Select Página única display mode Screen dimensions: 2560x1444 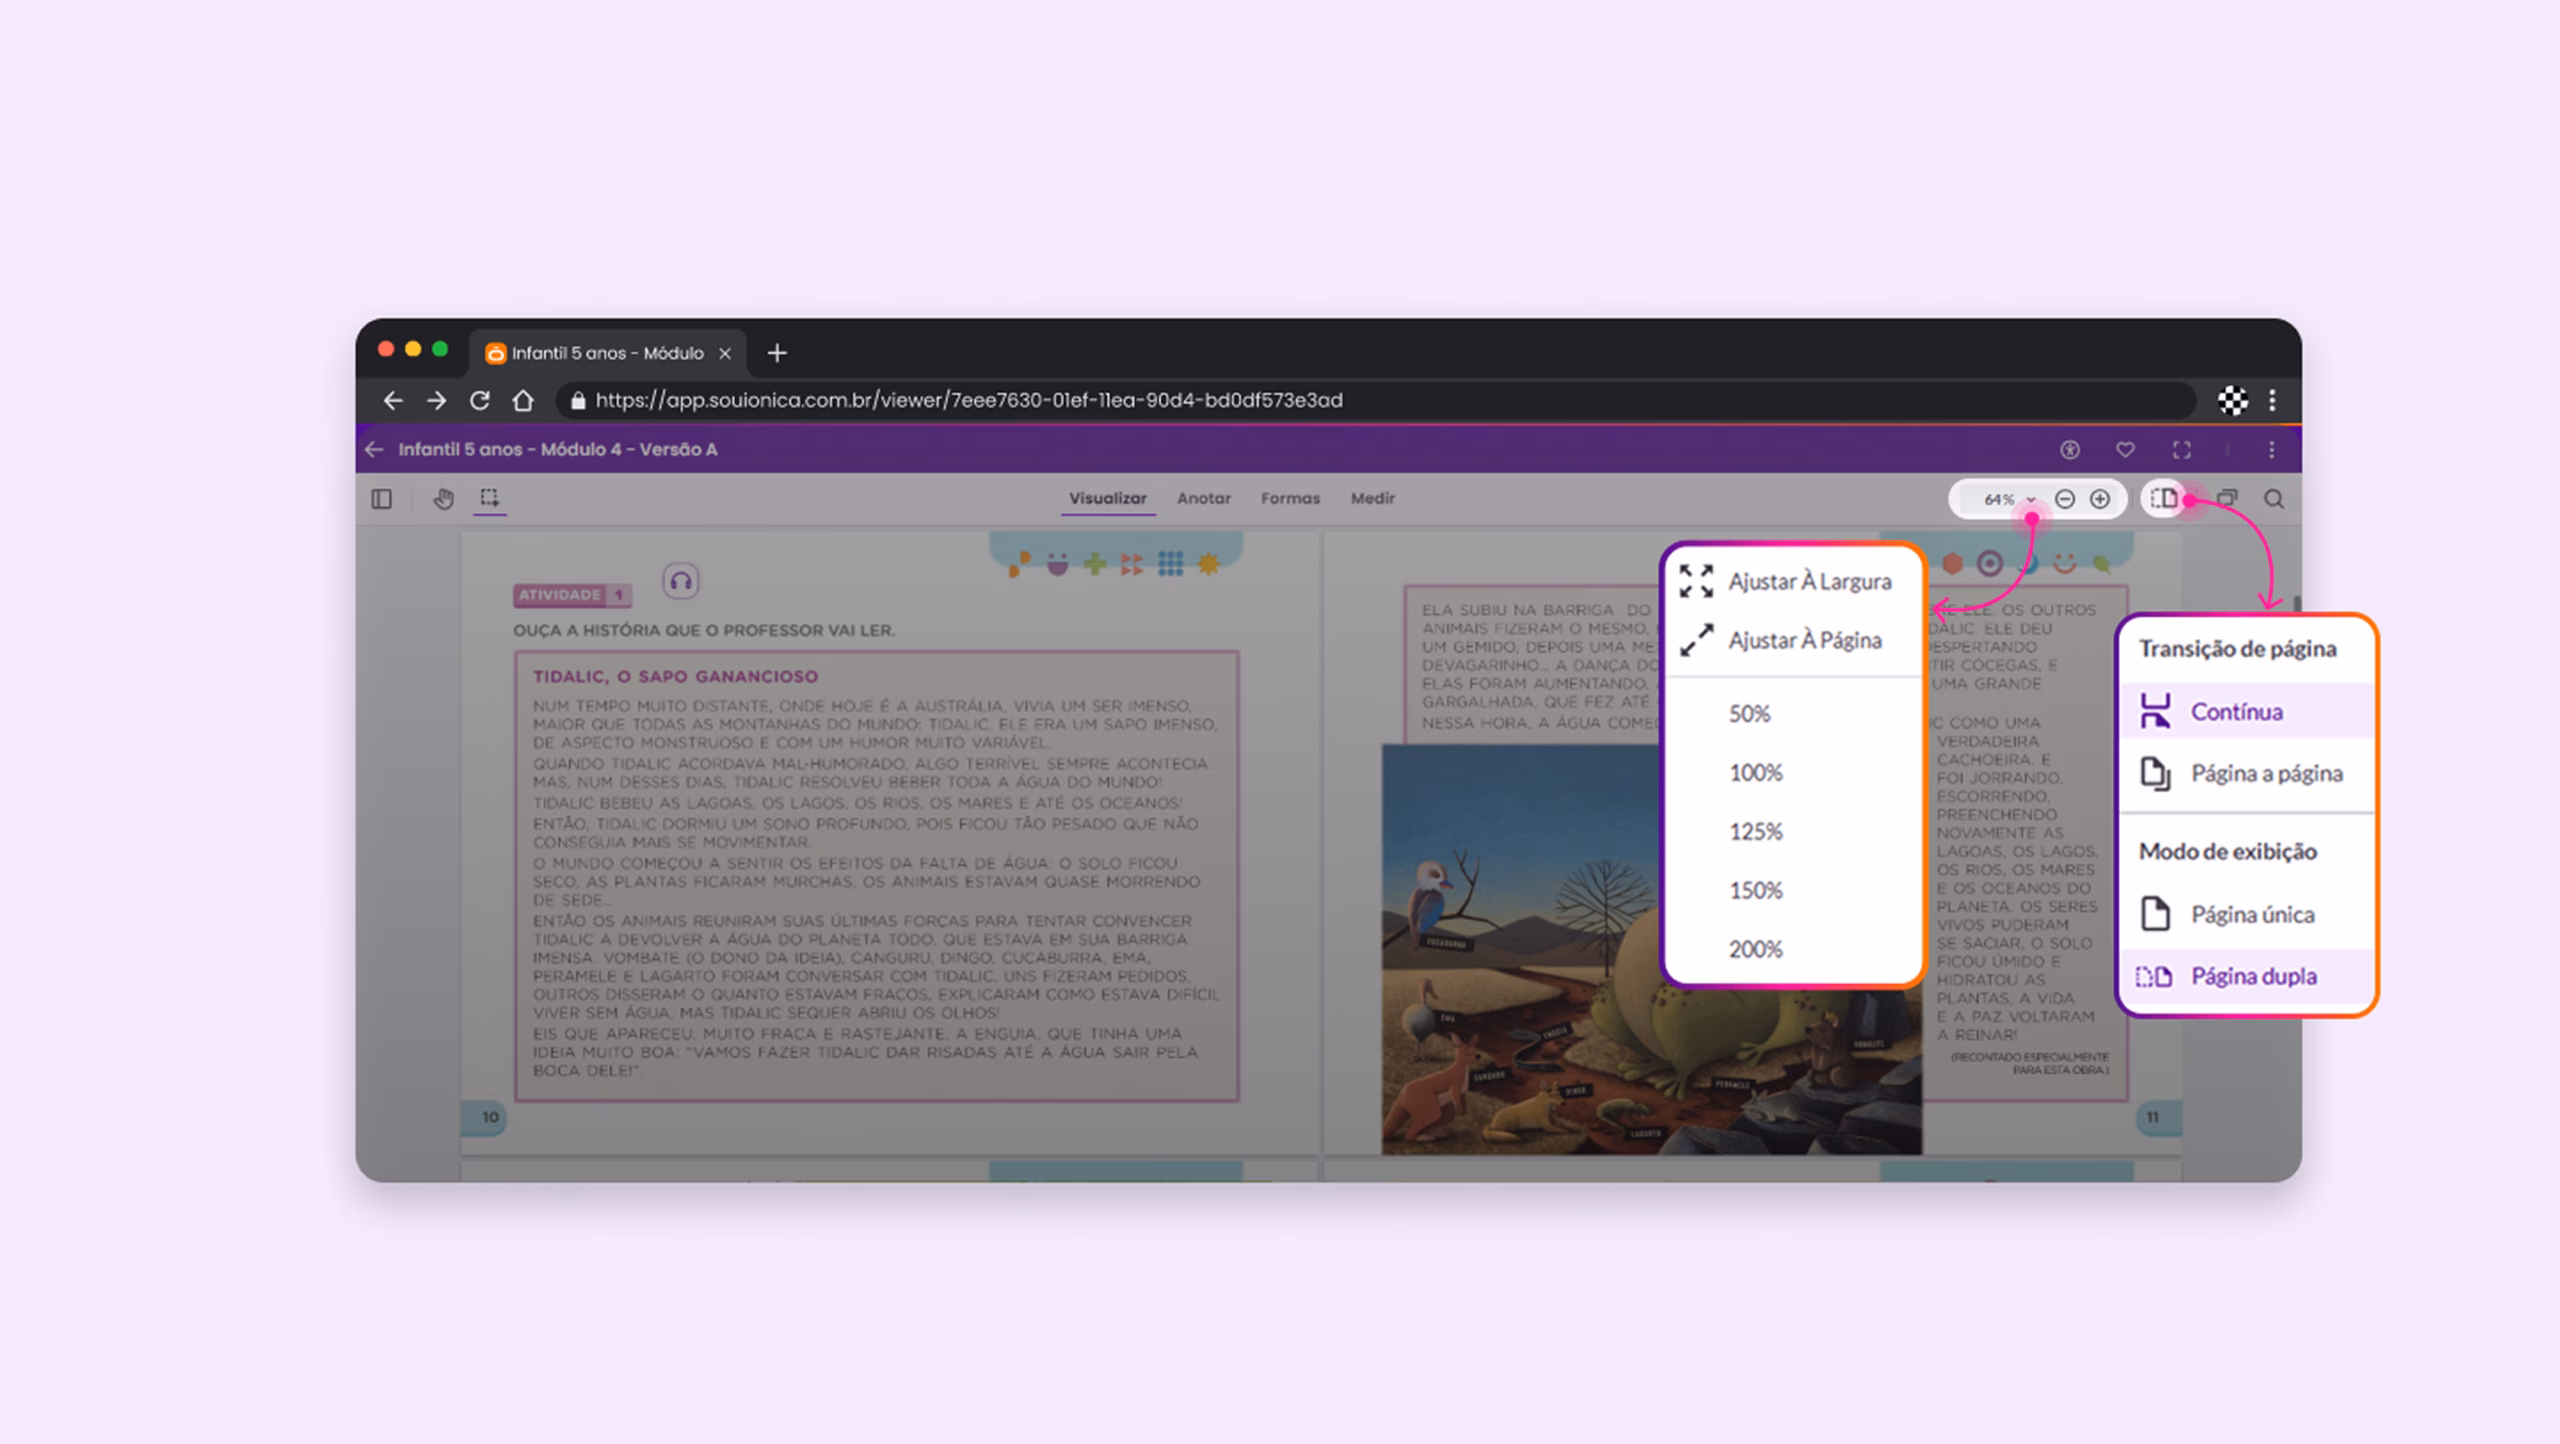coord(2247,914)
